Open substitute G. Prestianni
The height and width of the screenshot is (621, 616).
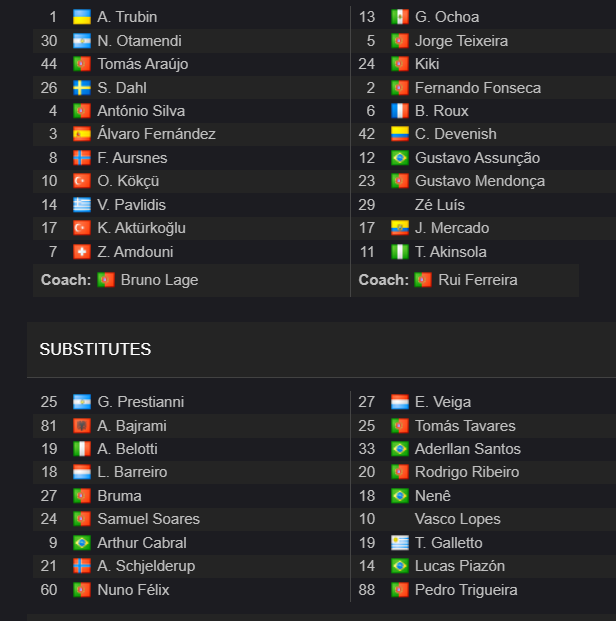click(141, 402)
